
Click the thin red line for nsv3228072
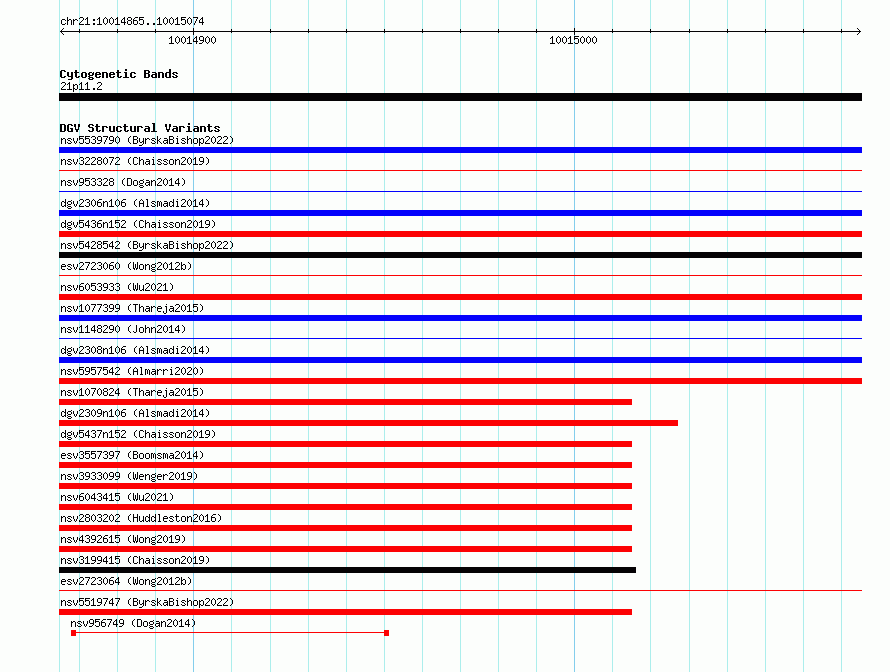[460, 170]
